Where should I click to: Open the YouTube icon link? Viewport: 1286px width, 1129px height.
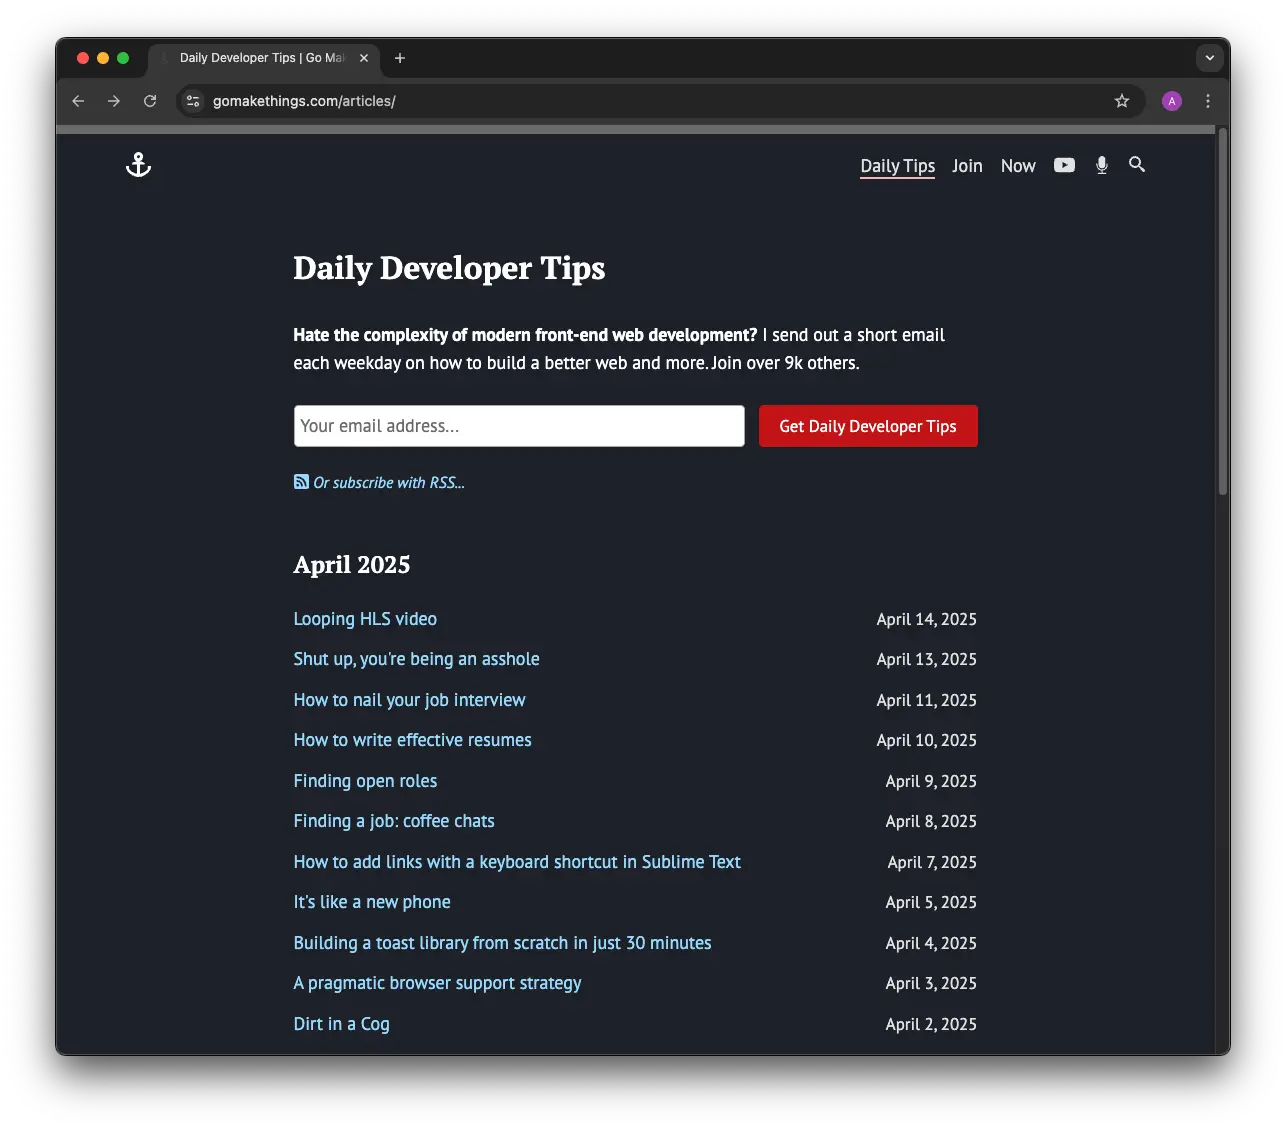point(1064,165)
